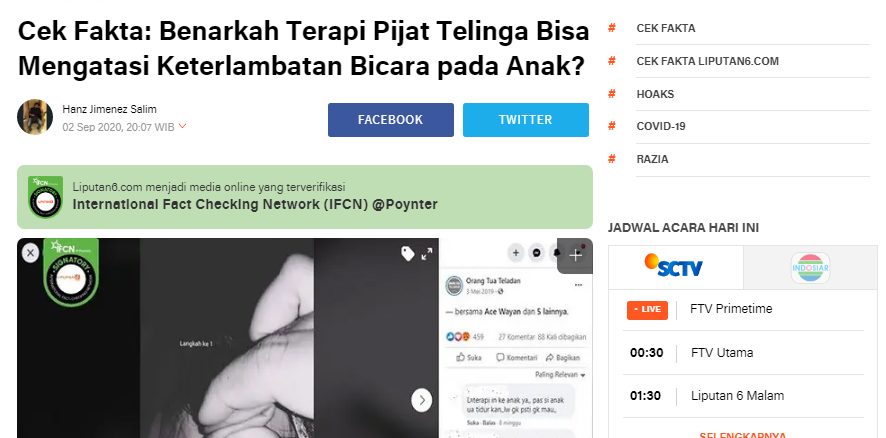Click the IFCN signatory badge in the green banner
Image resolution: width=886 pixels, height=438 pixels.
coord(45,197)
